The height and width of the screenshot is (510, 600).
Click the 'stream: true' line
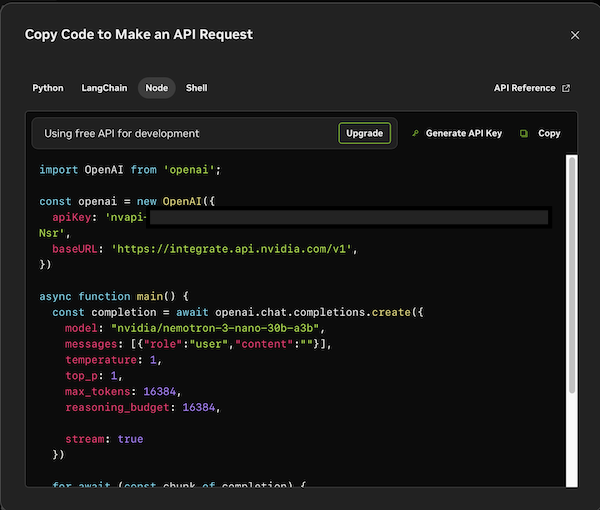point(104,439)
